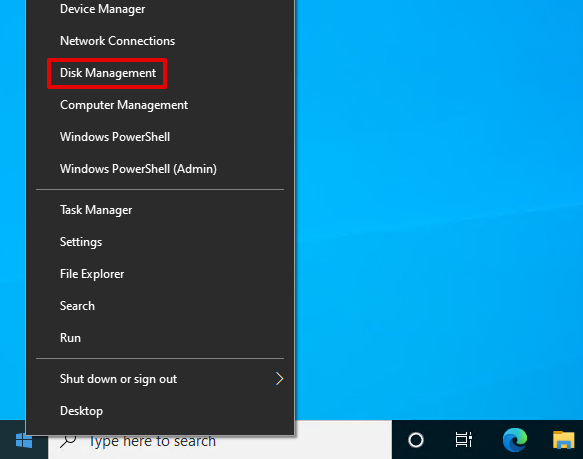
Task: Open the Run dialog entry
Action: tap(160, 338)
